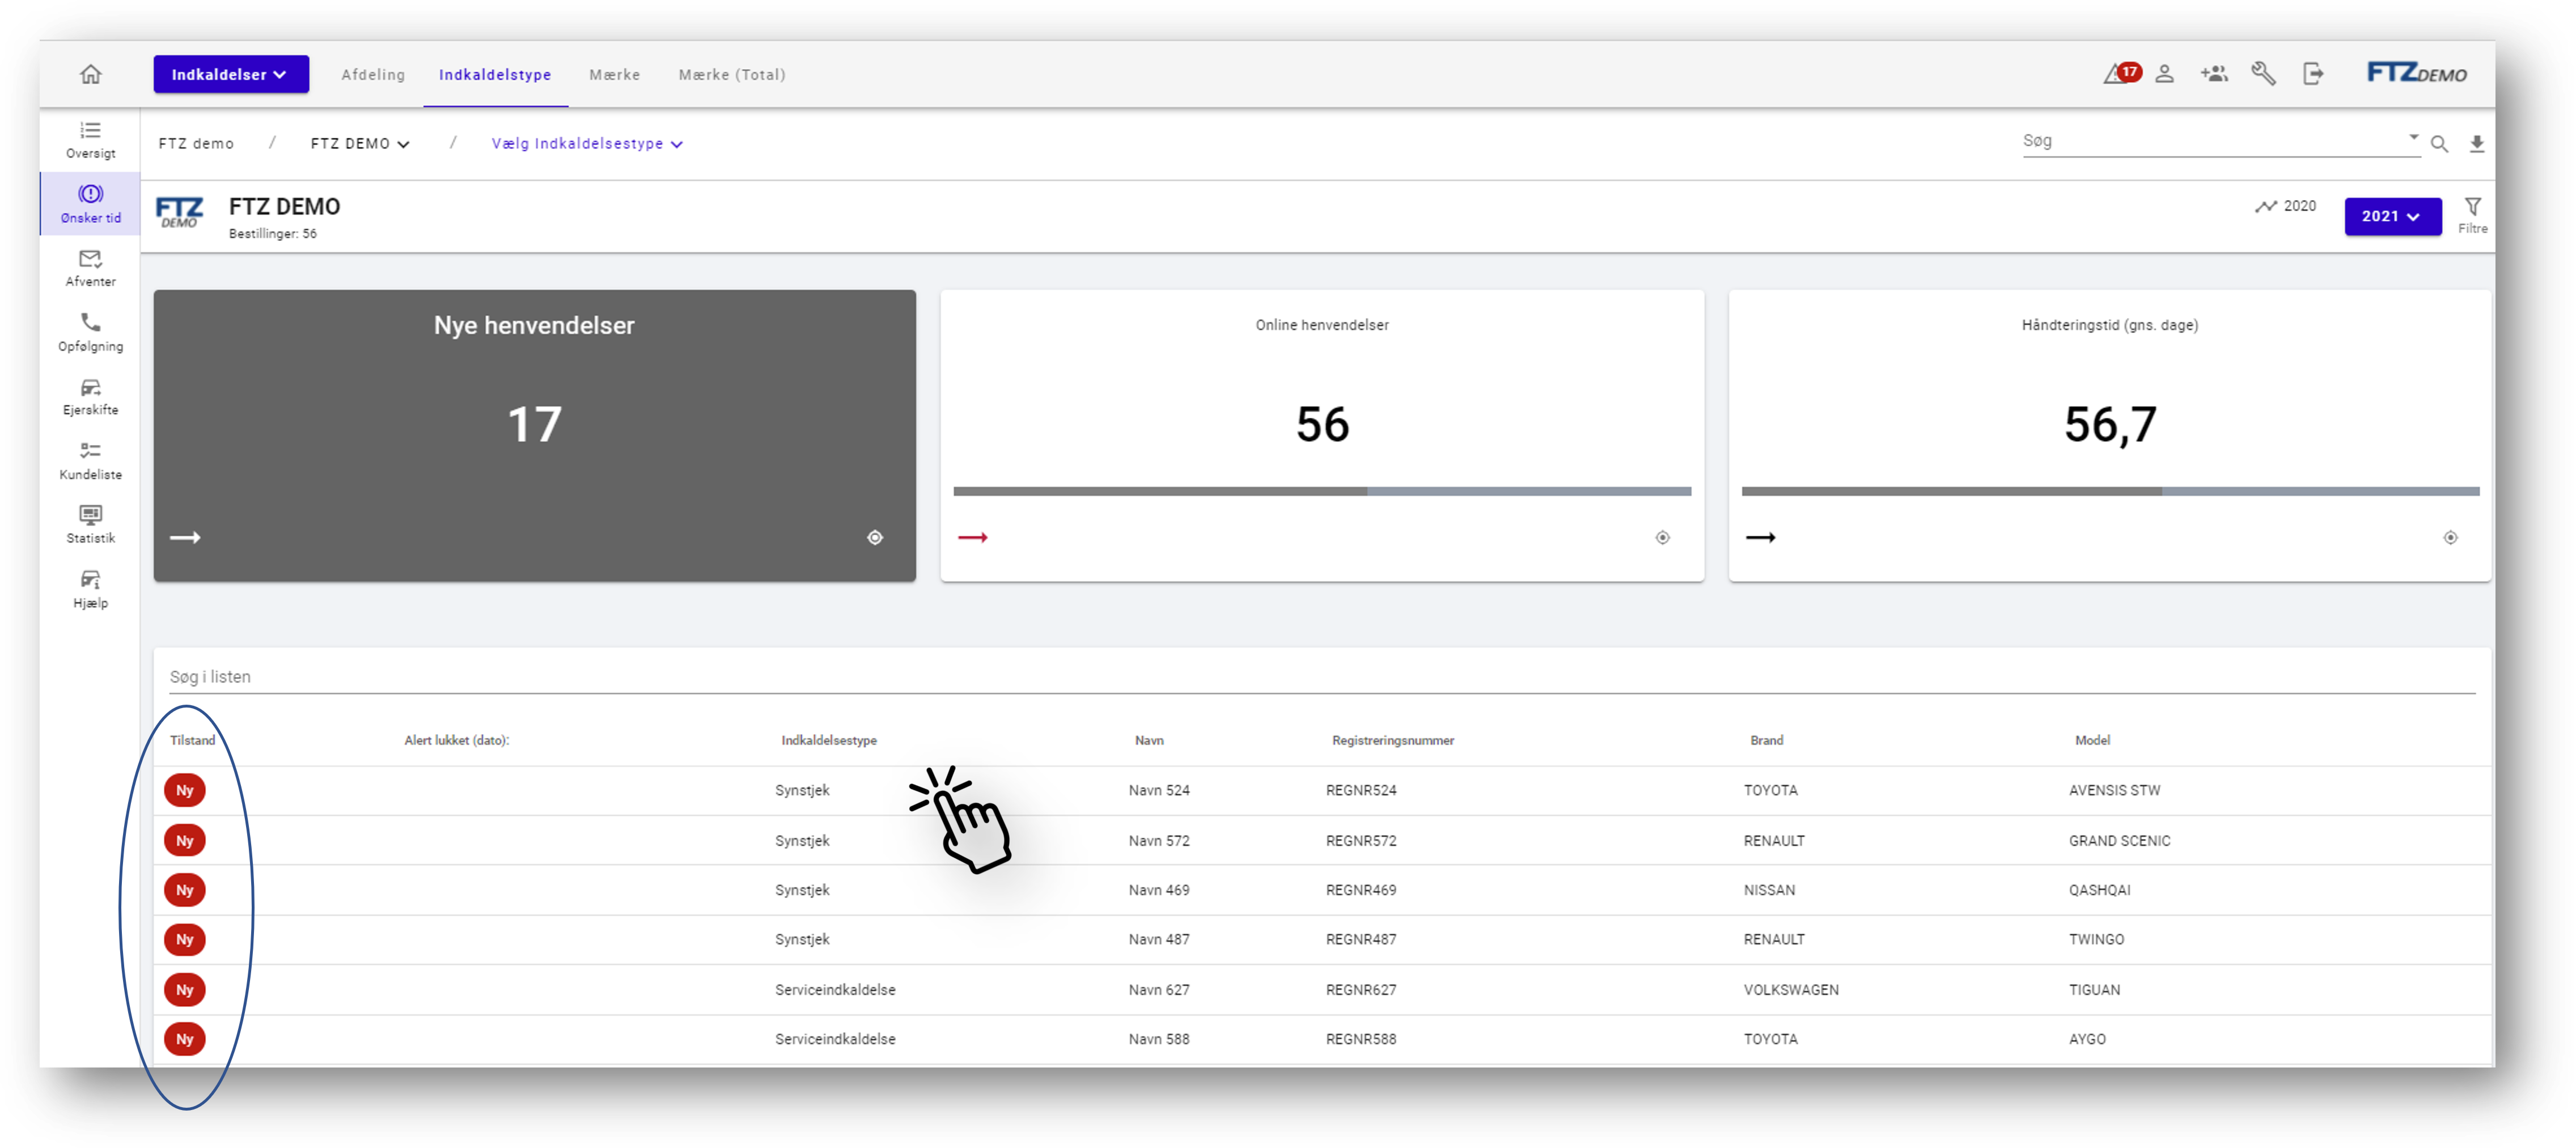Sort by Model column header
This screenshot has width=2576, height=1148.
2092,740
